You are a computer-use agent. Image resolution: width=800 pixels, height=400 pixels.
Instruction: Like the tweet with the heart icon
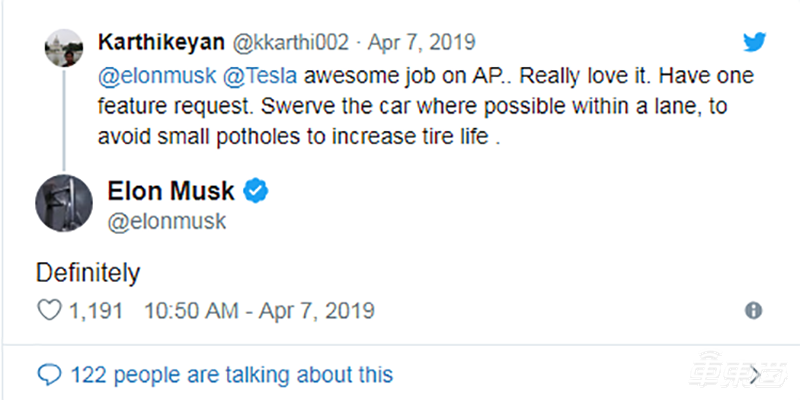[49, 311]
